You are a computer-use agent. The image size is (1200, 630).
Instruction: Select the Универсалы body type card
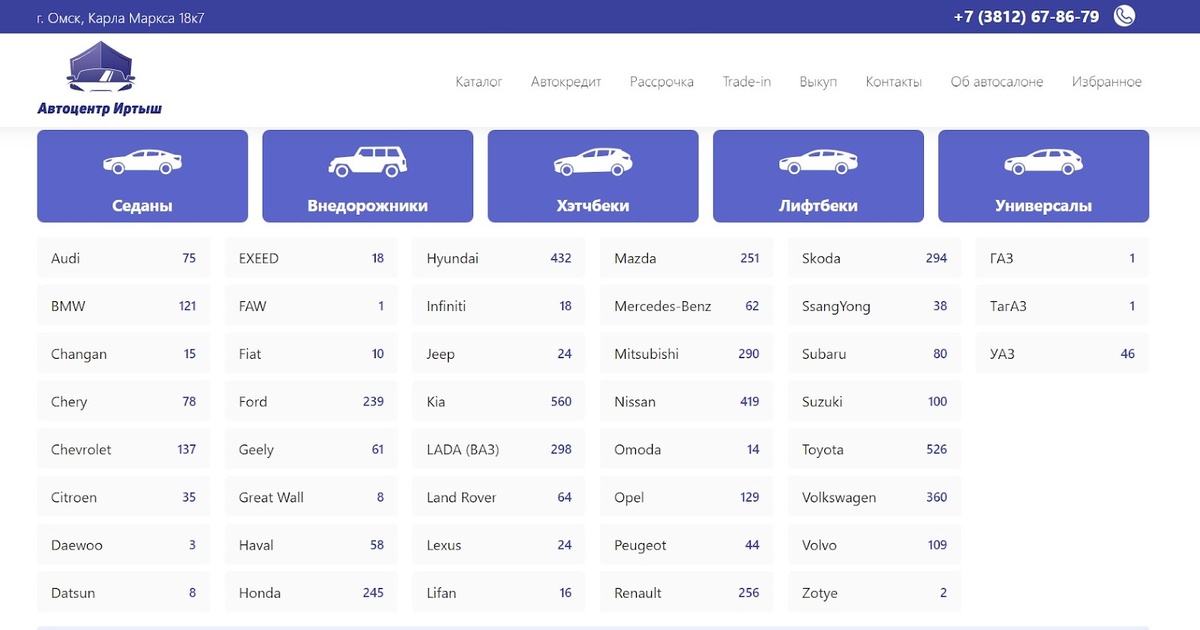click(x=1043, y=176)
